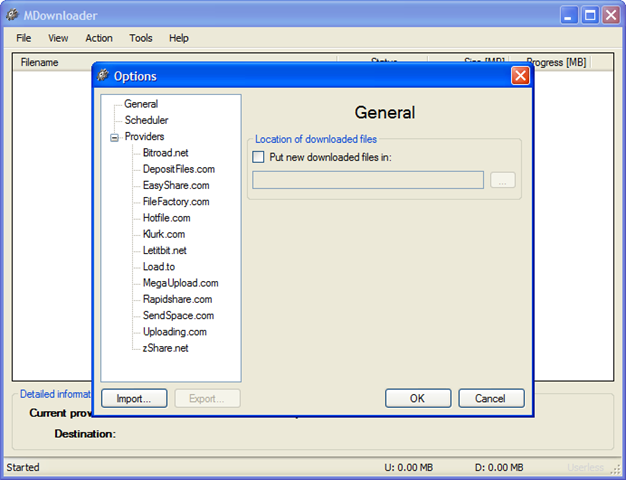Close the Options dialog with red X

pyautogui.click(x=520, y=75)
